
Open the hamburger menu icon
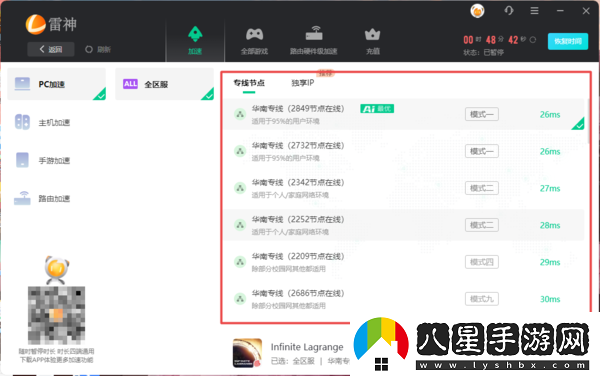(535, 11)
